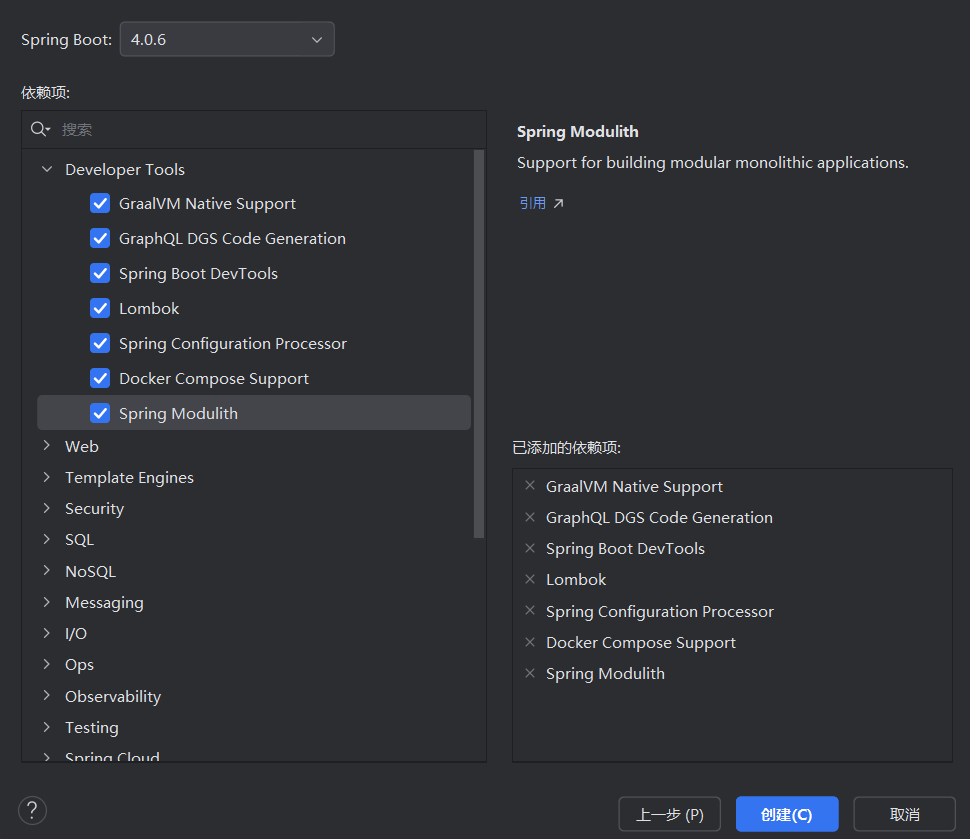Click the 创建(C) create button
The height and width of the screenshot is (839, 970).
[x=787, y=814]
